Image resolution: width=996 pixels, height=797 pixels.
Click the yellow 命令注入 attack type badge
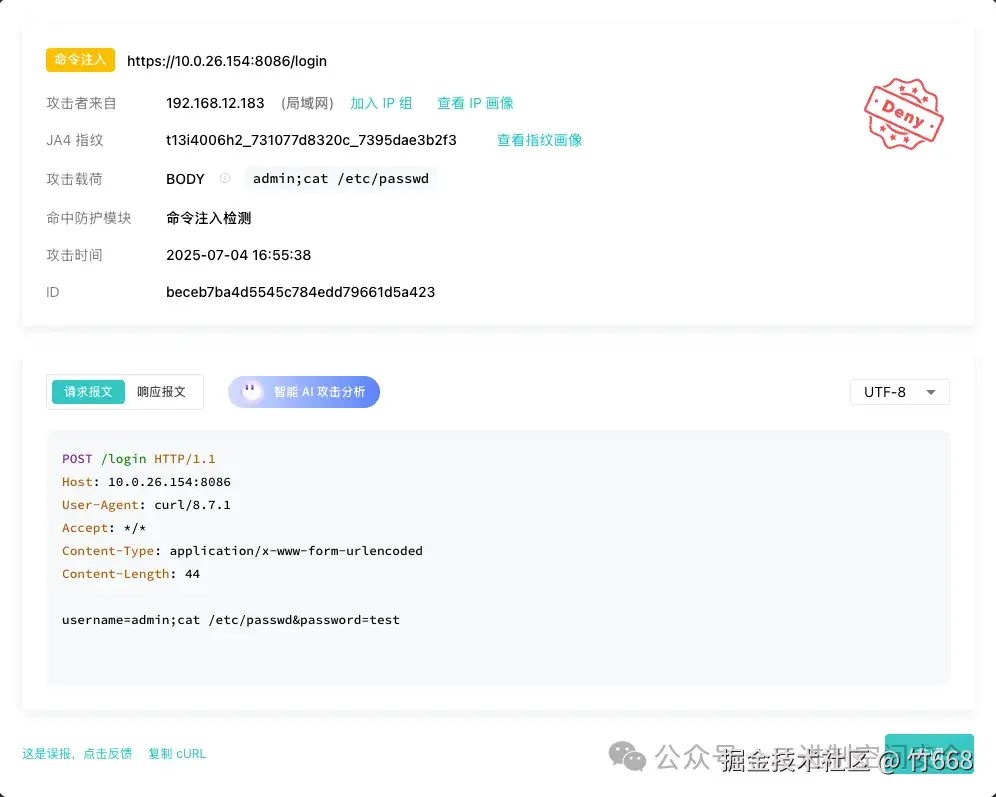tap(80, 60)
